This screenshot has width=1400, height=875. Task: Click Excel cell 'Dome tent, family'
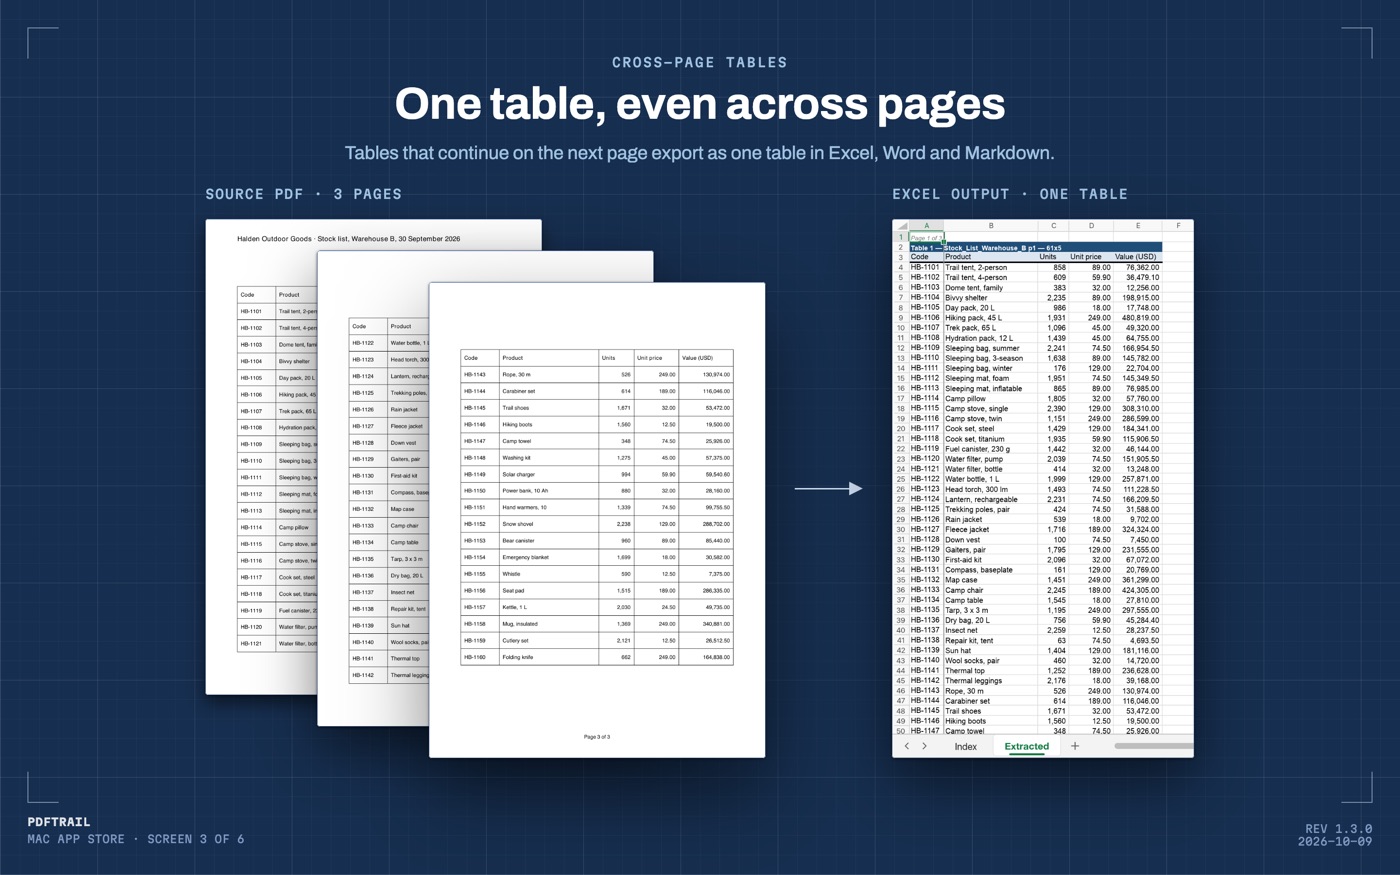[990, 287]
